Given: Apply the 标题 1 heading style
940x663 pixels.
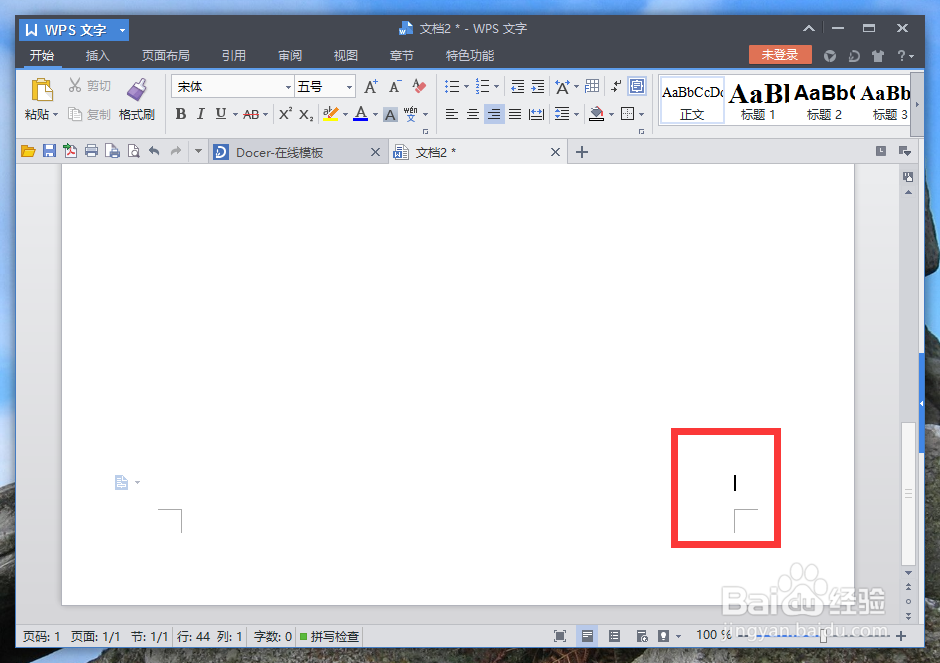Looking at the screenshot, I should [758, 100].
